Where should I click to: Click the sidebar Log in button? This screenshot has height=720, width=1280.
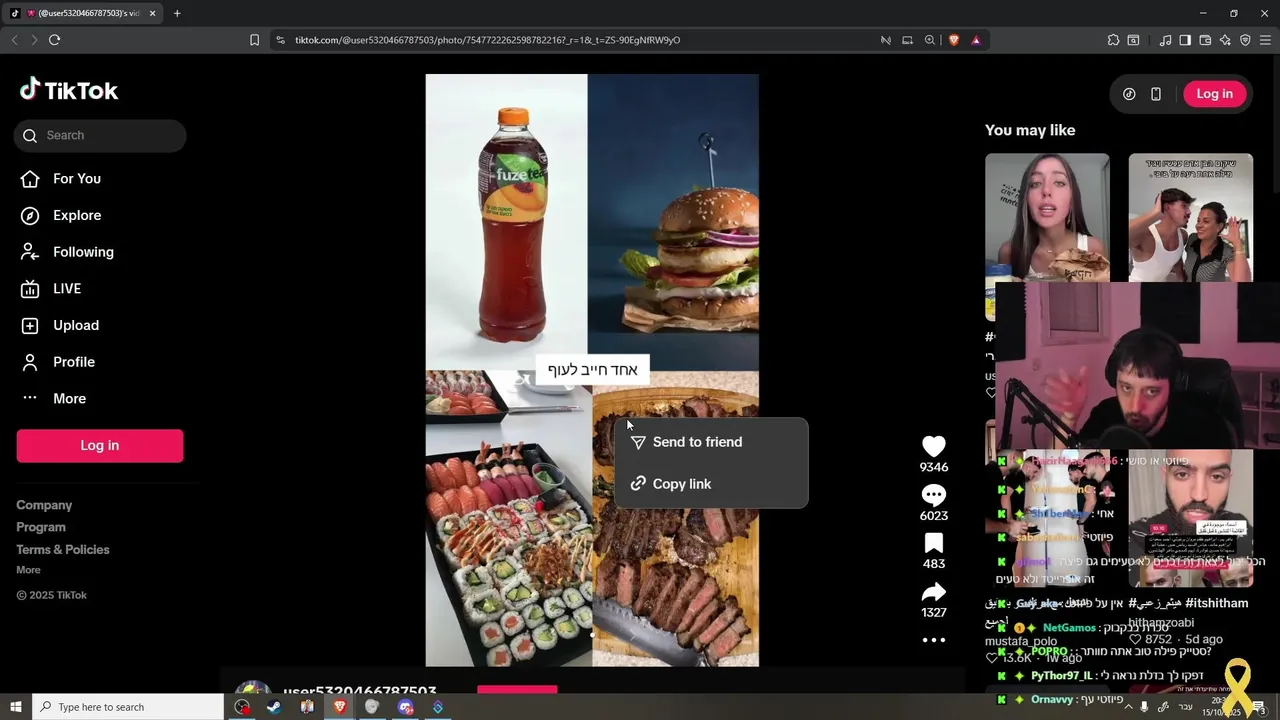[100, 445]
